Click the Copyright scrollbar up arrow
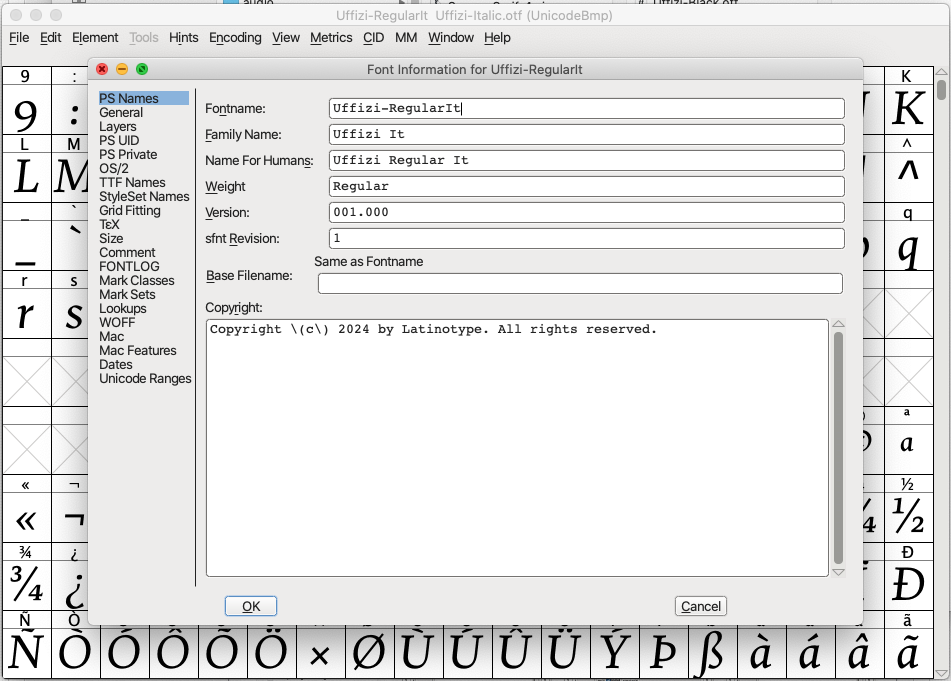 (x=838, y=324)
